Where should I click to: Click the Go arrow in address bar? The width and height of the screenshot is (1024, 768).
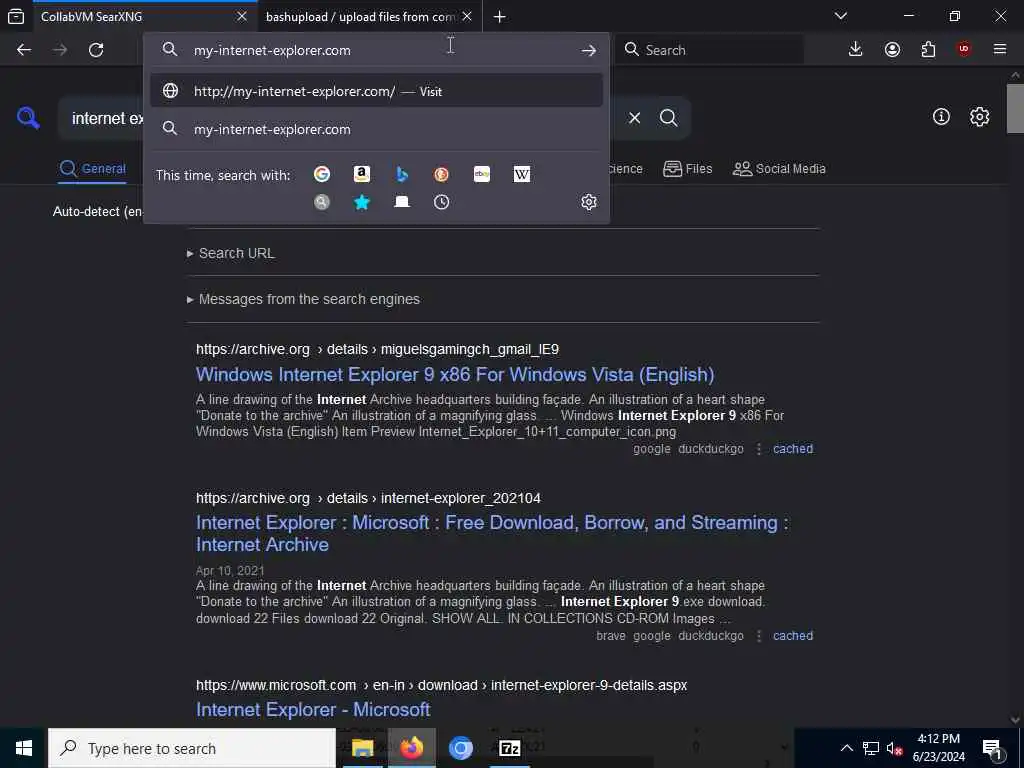(x=588, y=50)
